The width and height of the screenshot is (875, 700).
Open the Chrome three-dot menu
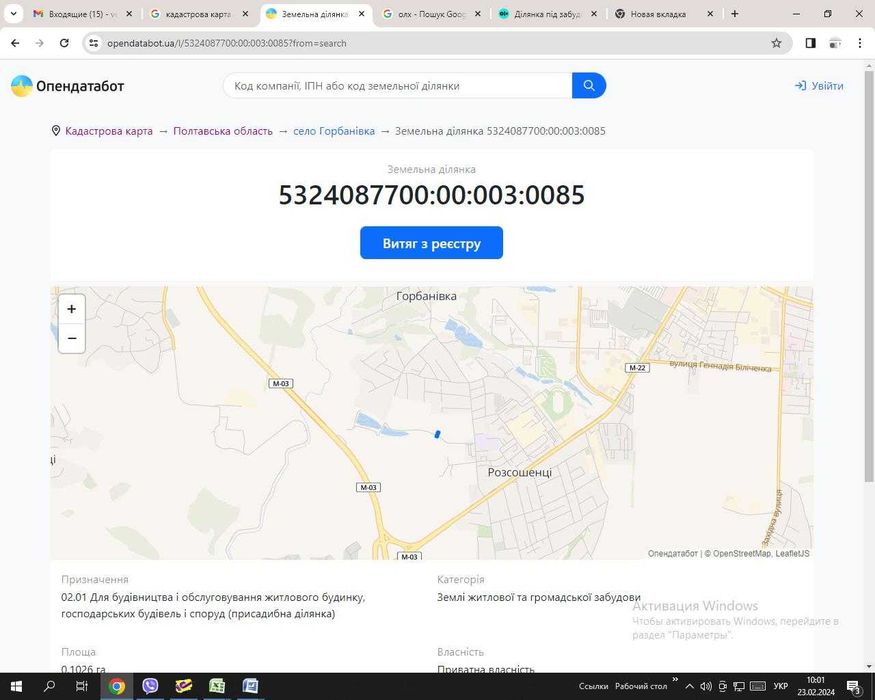[x=859, y=43]
